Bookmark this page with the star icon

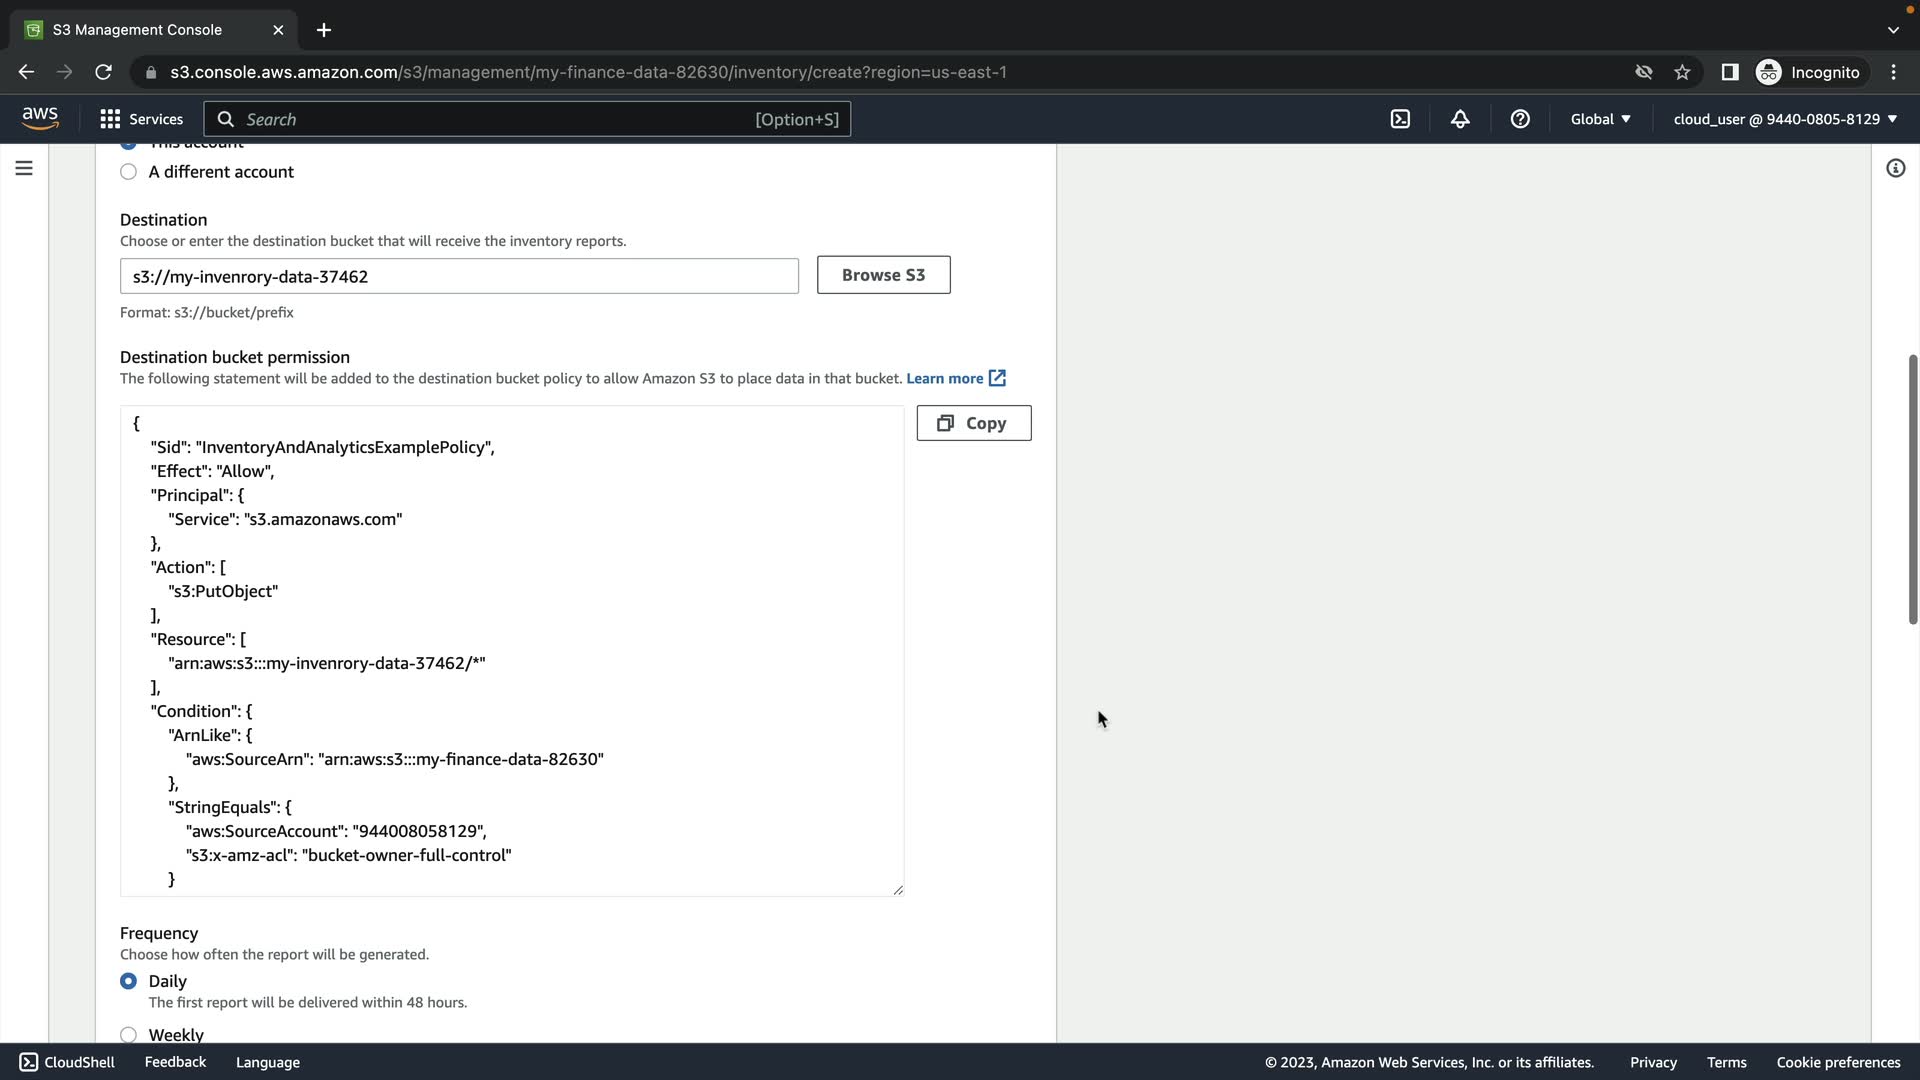point(1682,72)
